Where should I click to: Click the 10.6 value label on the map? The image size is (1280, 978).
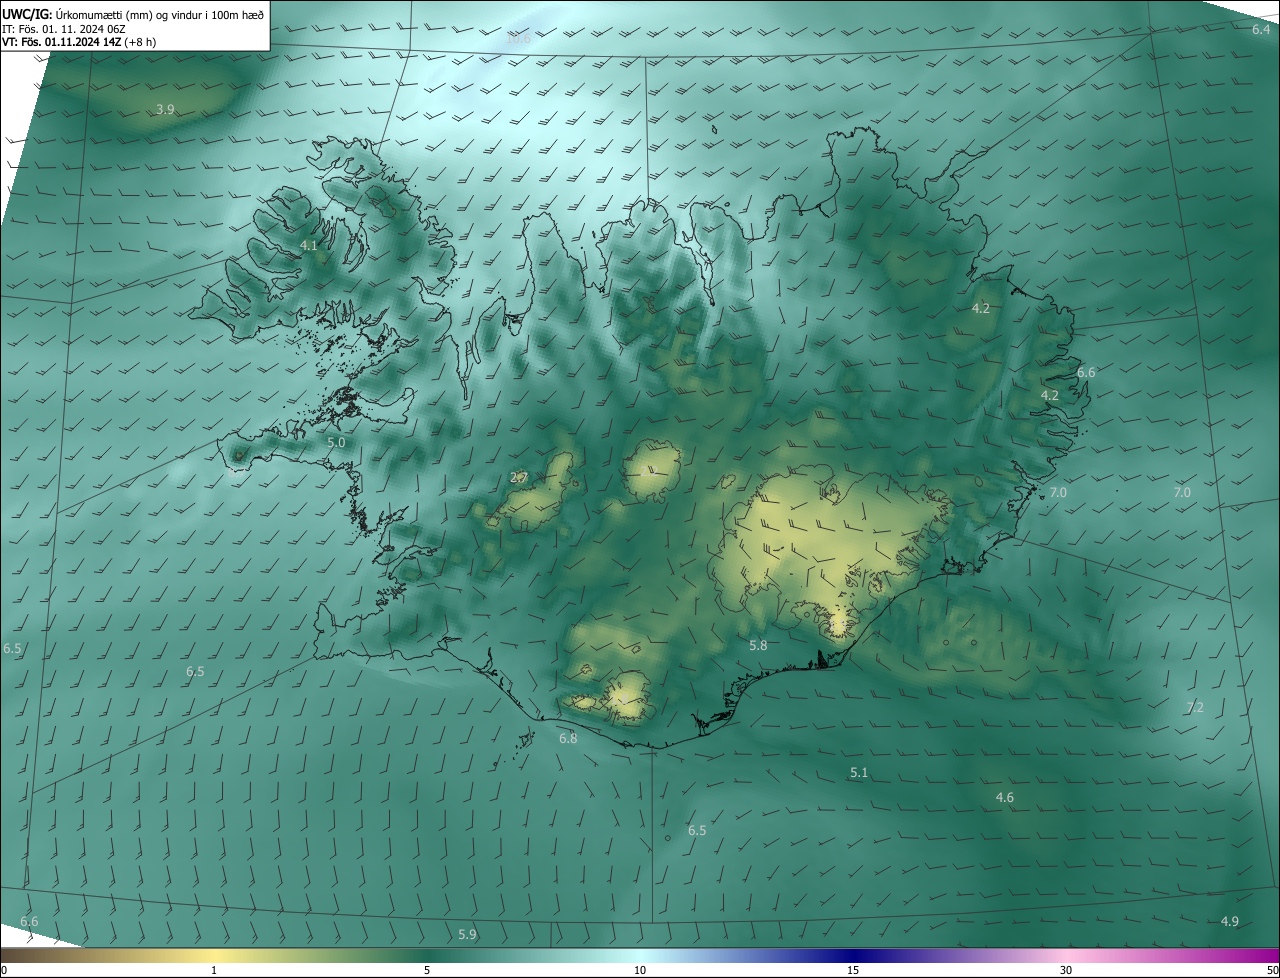click(x=518, y=39)
